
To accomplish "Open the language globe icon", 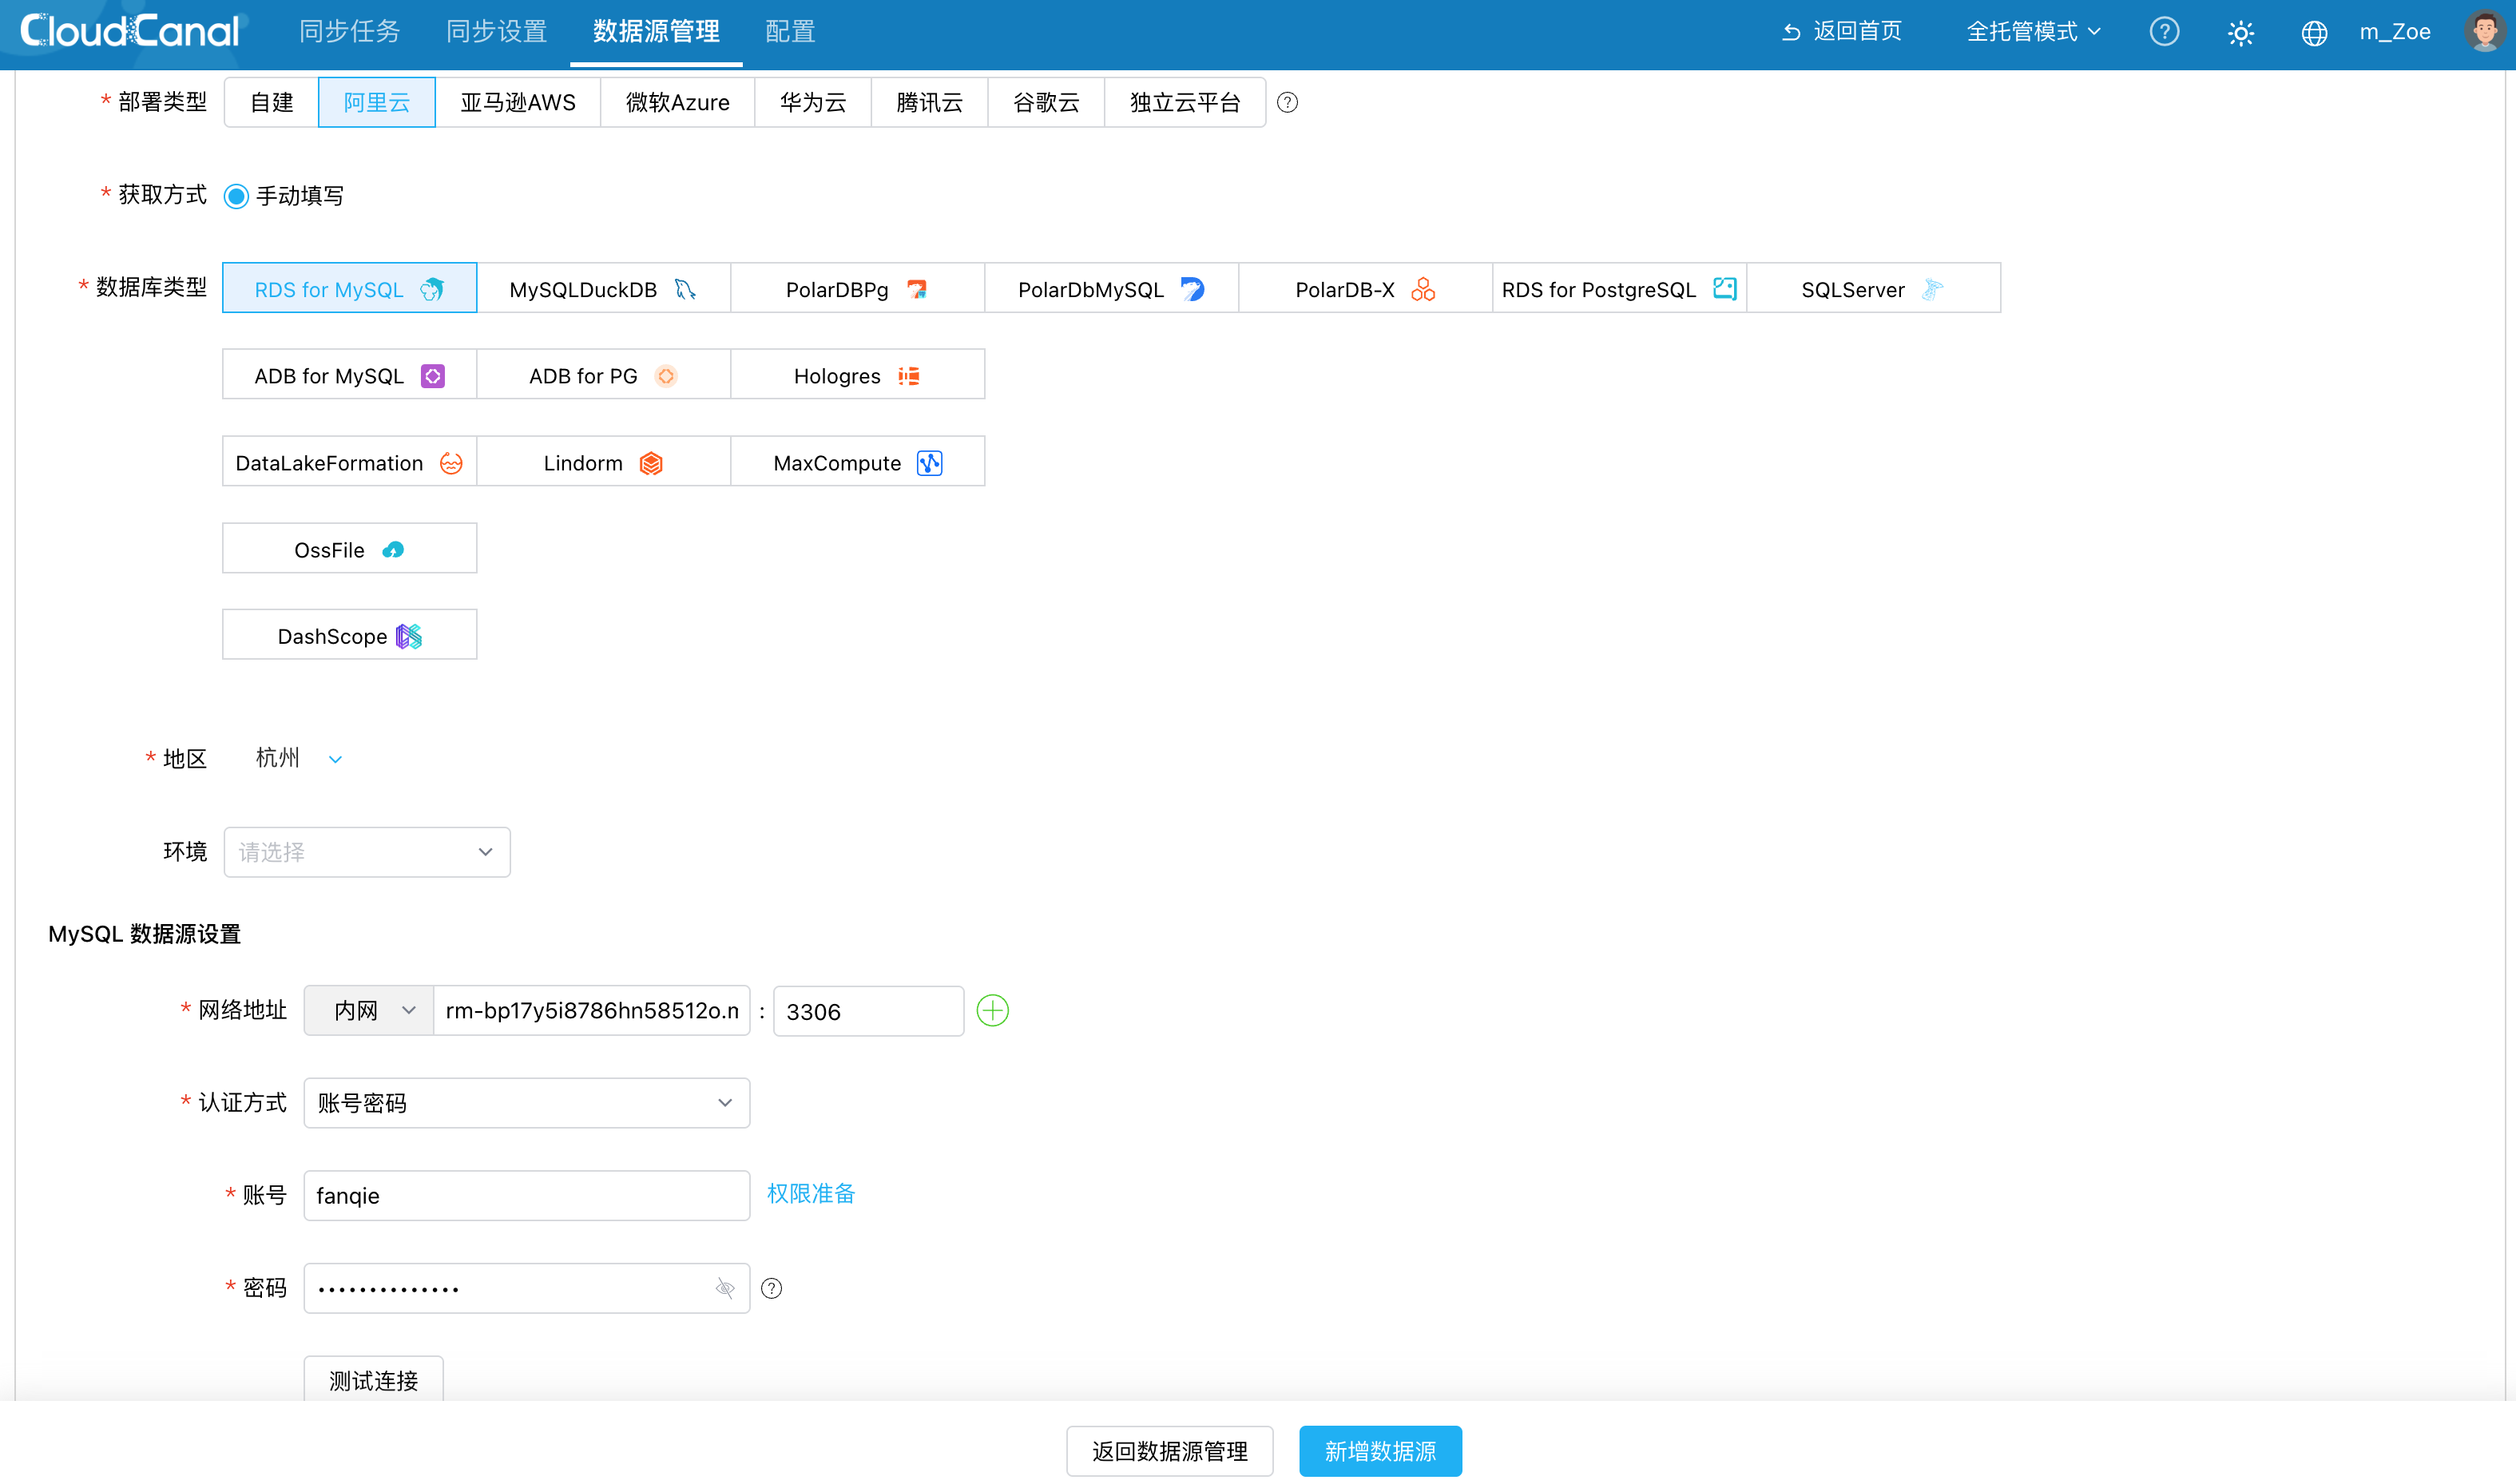I will pyautogui.click(x=2314, y=33).
